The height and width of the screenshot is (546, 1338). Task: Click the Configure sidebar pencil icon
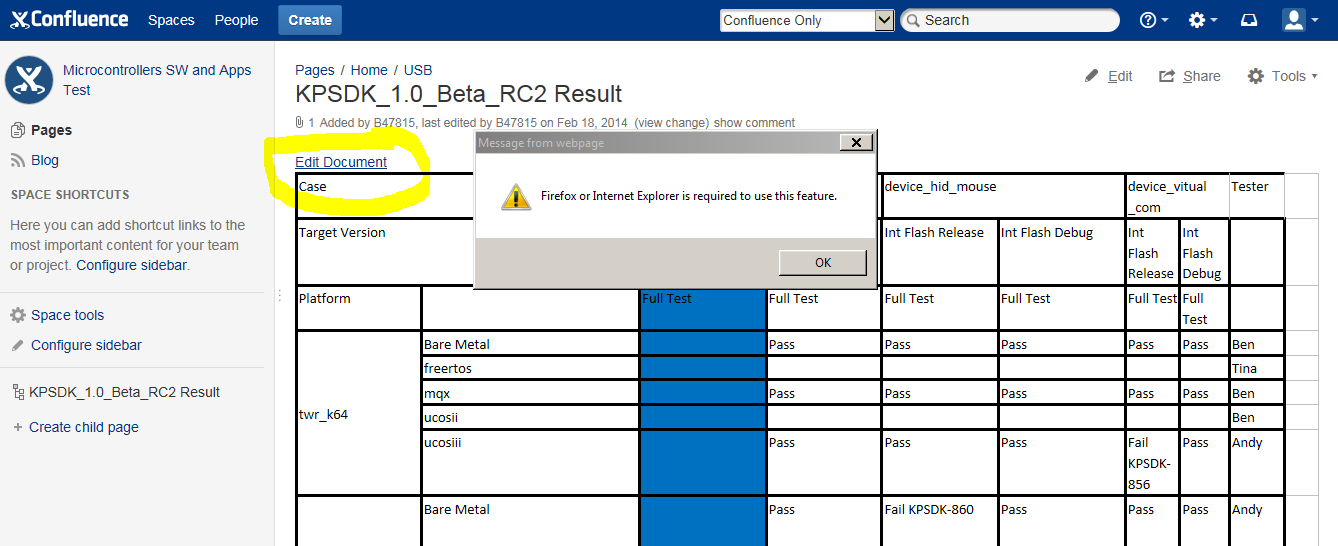pyautogui.click(x=18, y=345)
